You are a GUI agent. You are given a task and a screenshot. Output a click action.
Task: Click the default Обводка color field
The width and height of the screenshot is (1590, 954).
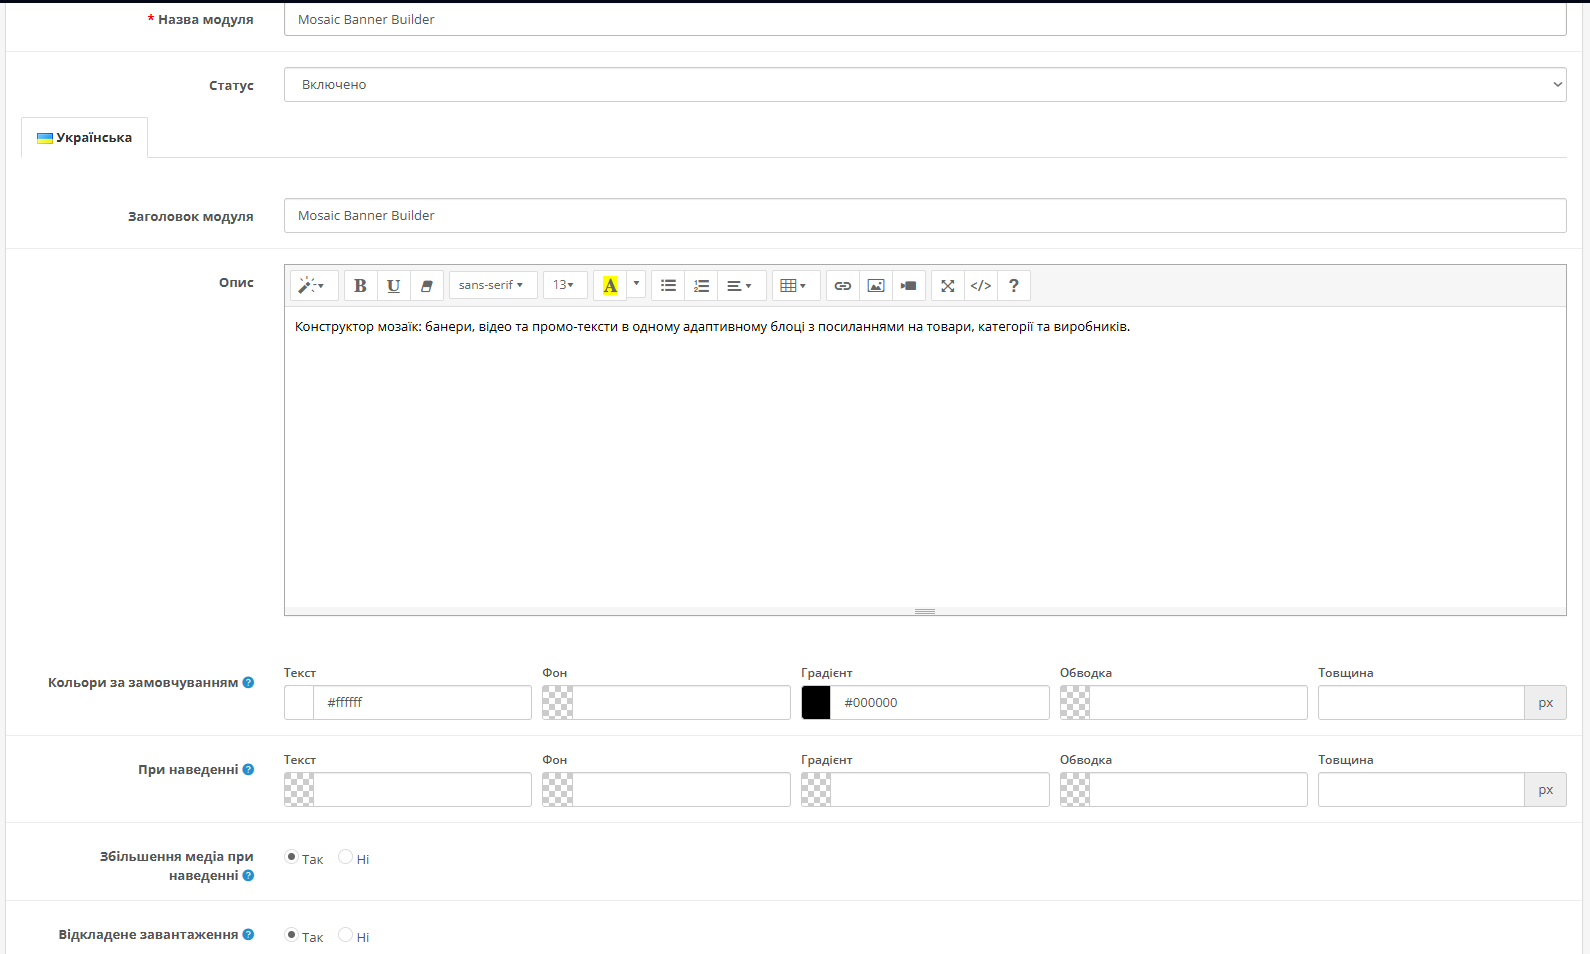pyautogui.click(x=1199, y=703)
